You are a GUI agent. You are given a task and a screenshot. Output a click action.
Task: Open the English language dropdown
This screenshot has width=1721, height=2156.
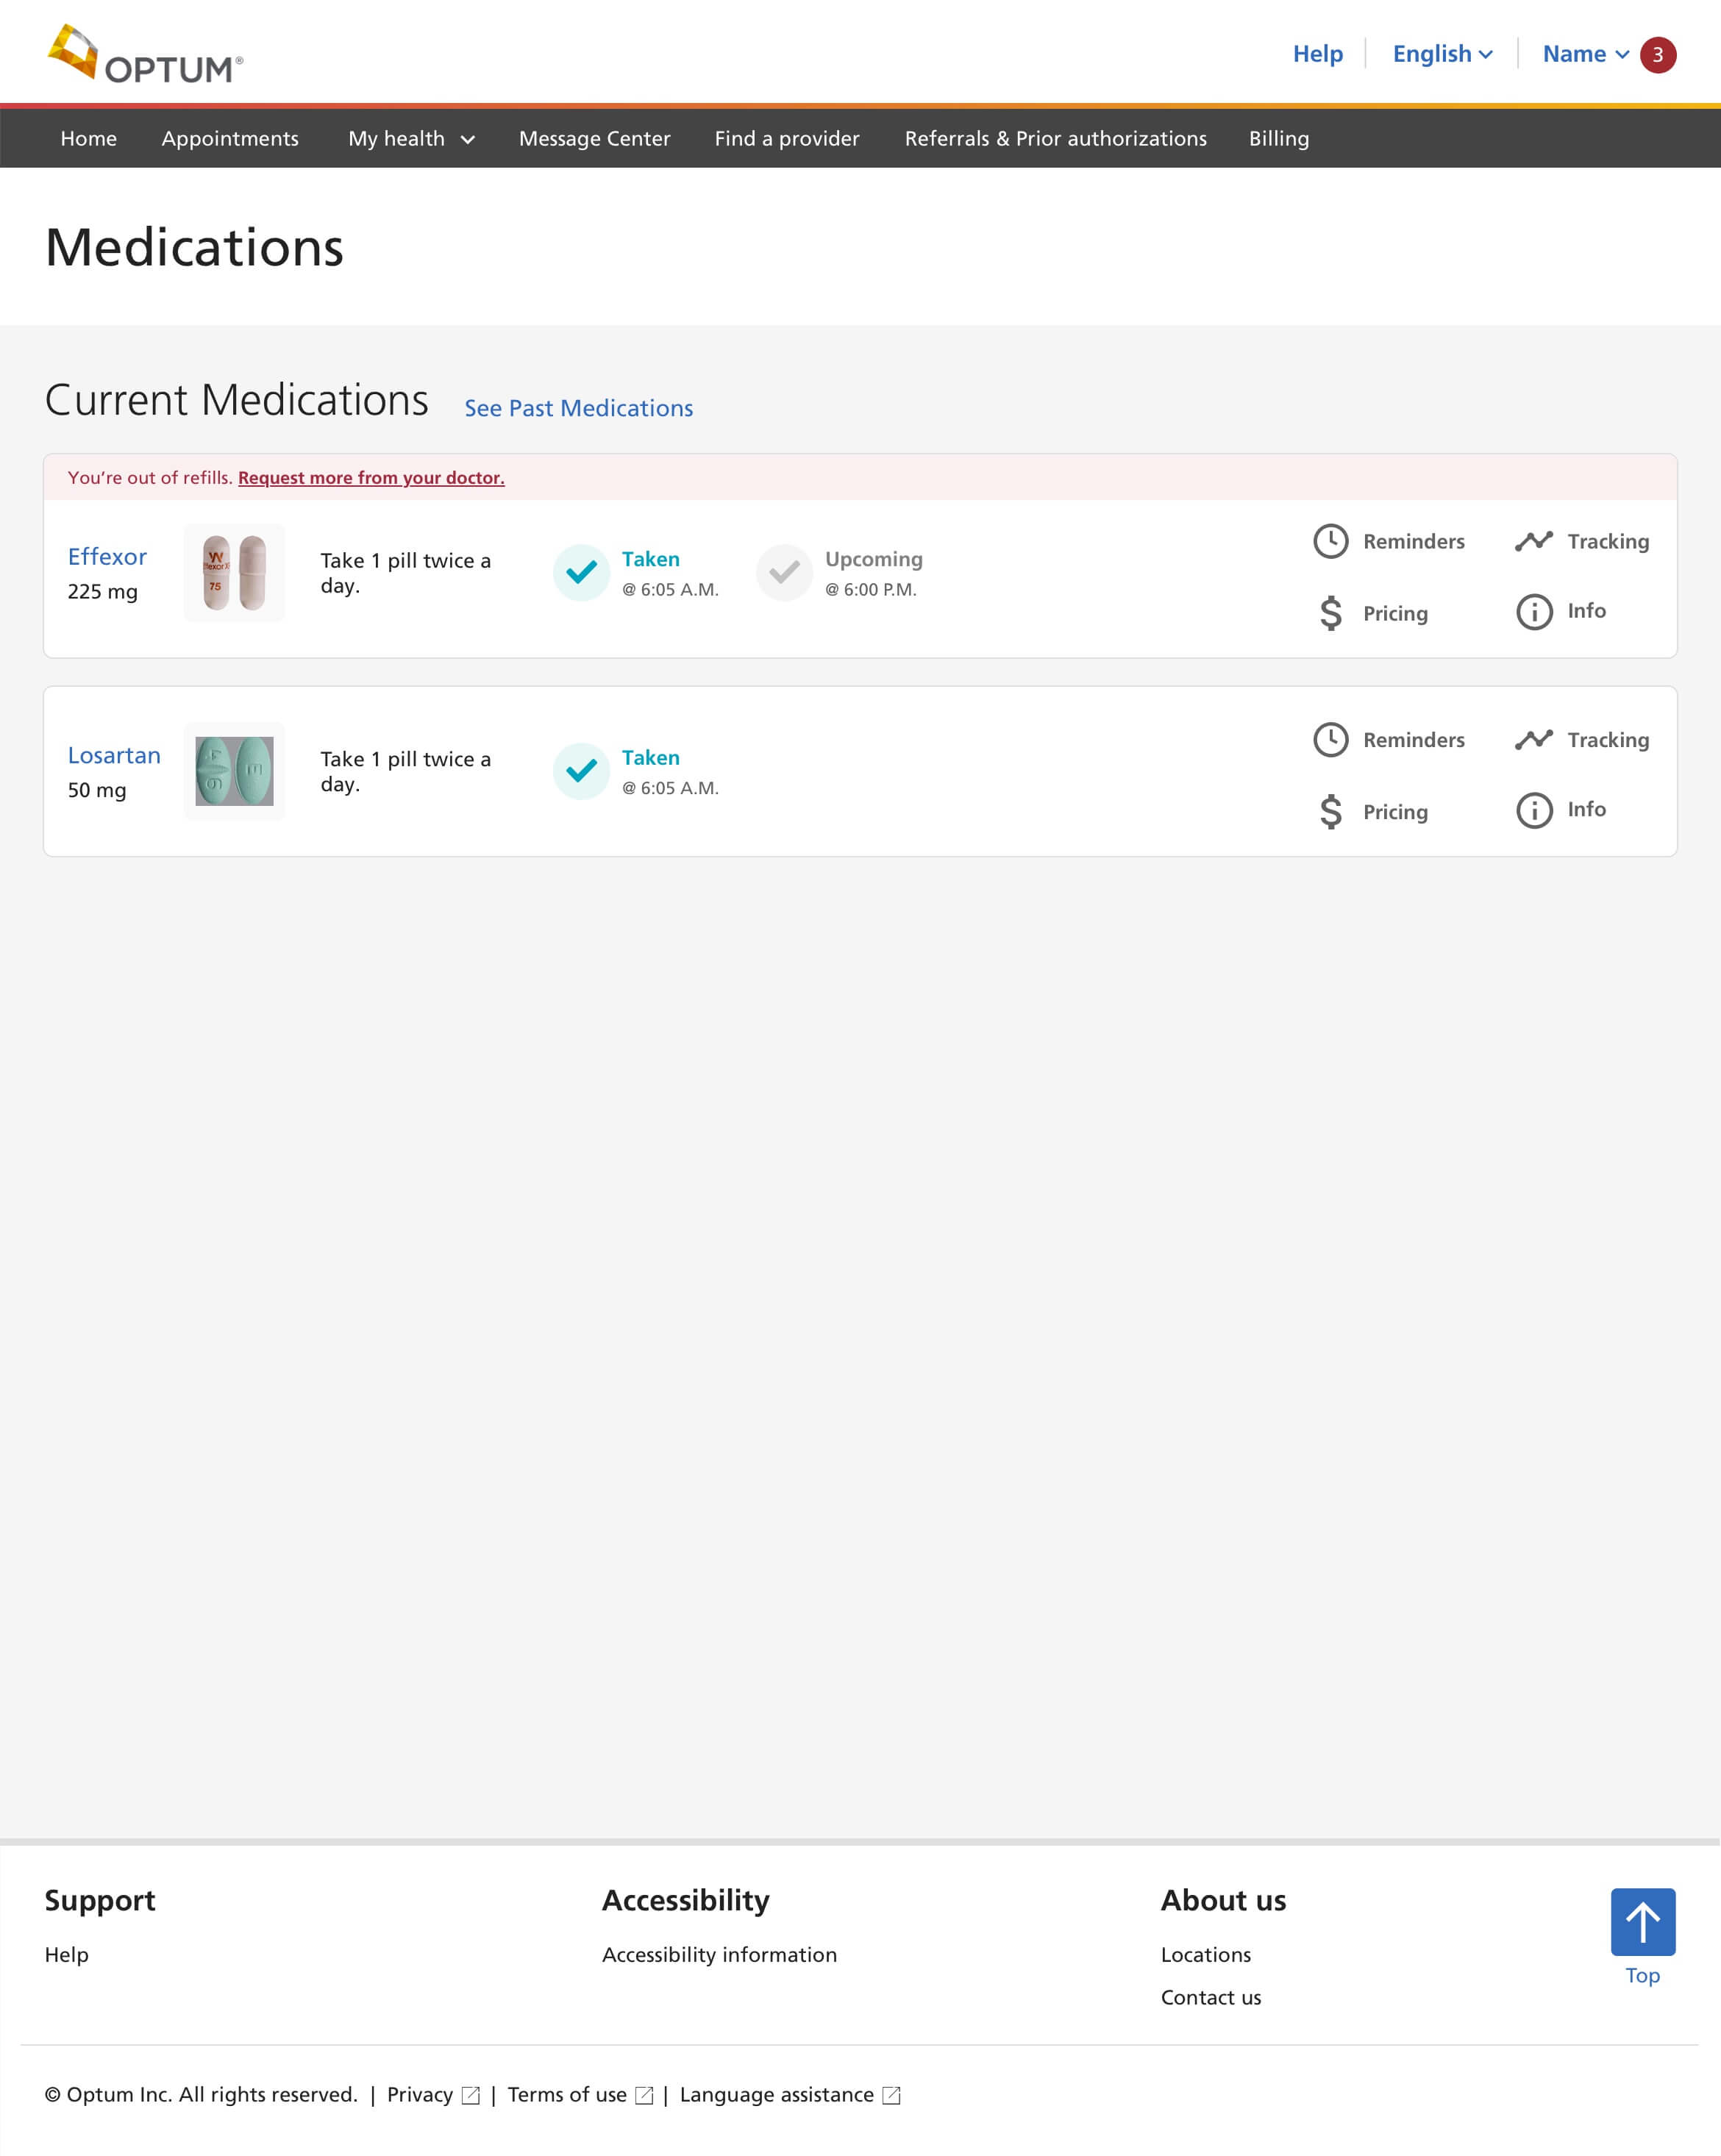click(1441, 54)
